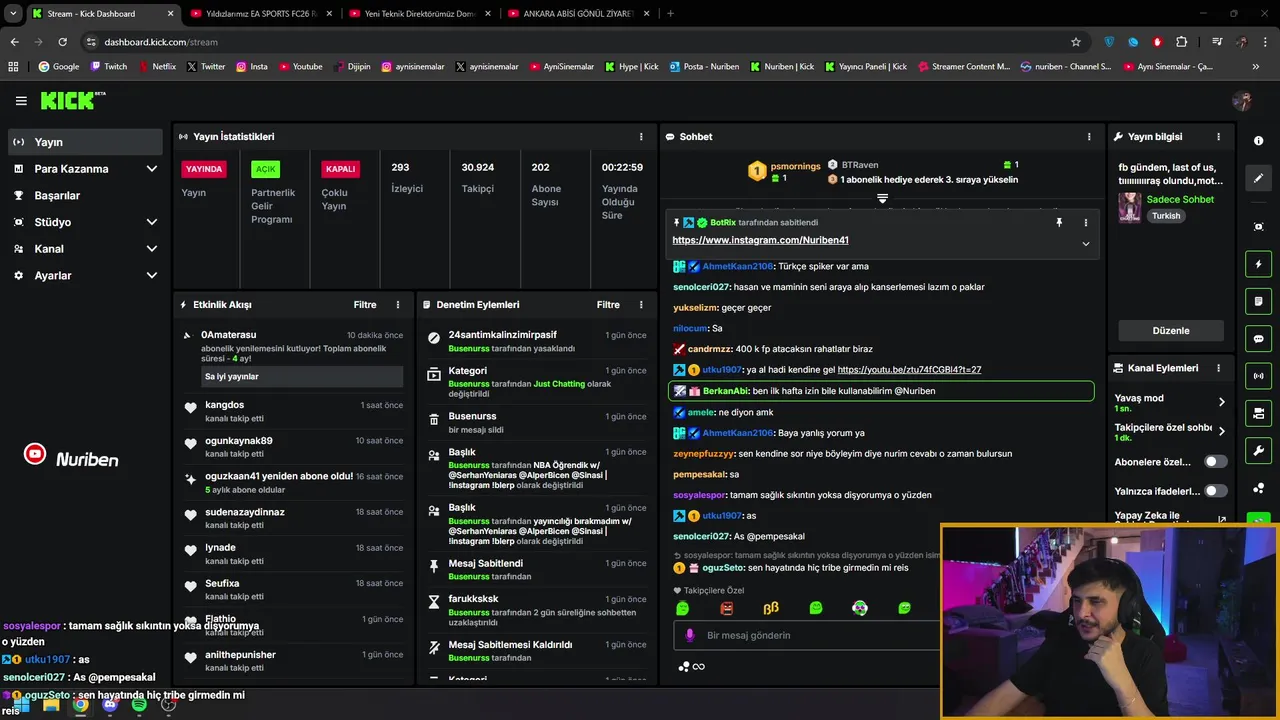Click the document notes icon in right toolbar

(x=1258, y=301)
